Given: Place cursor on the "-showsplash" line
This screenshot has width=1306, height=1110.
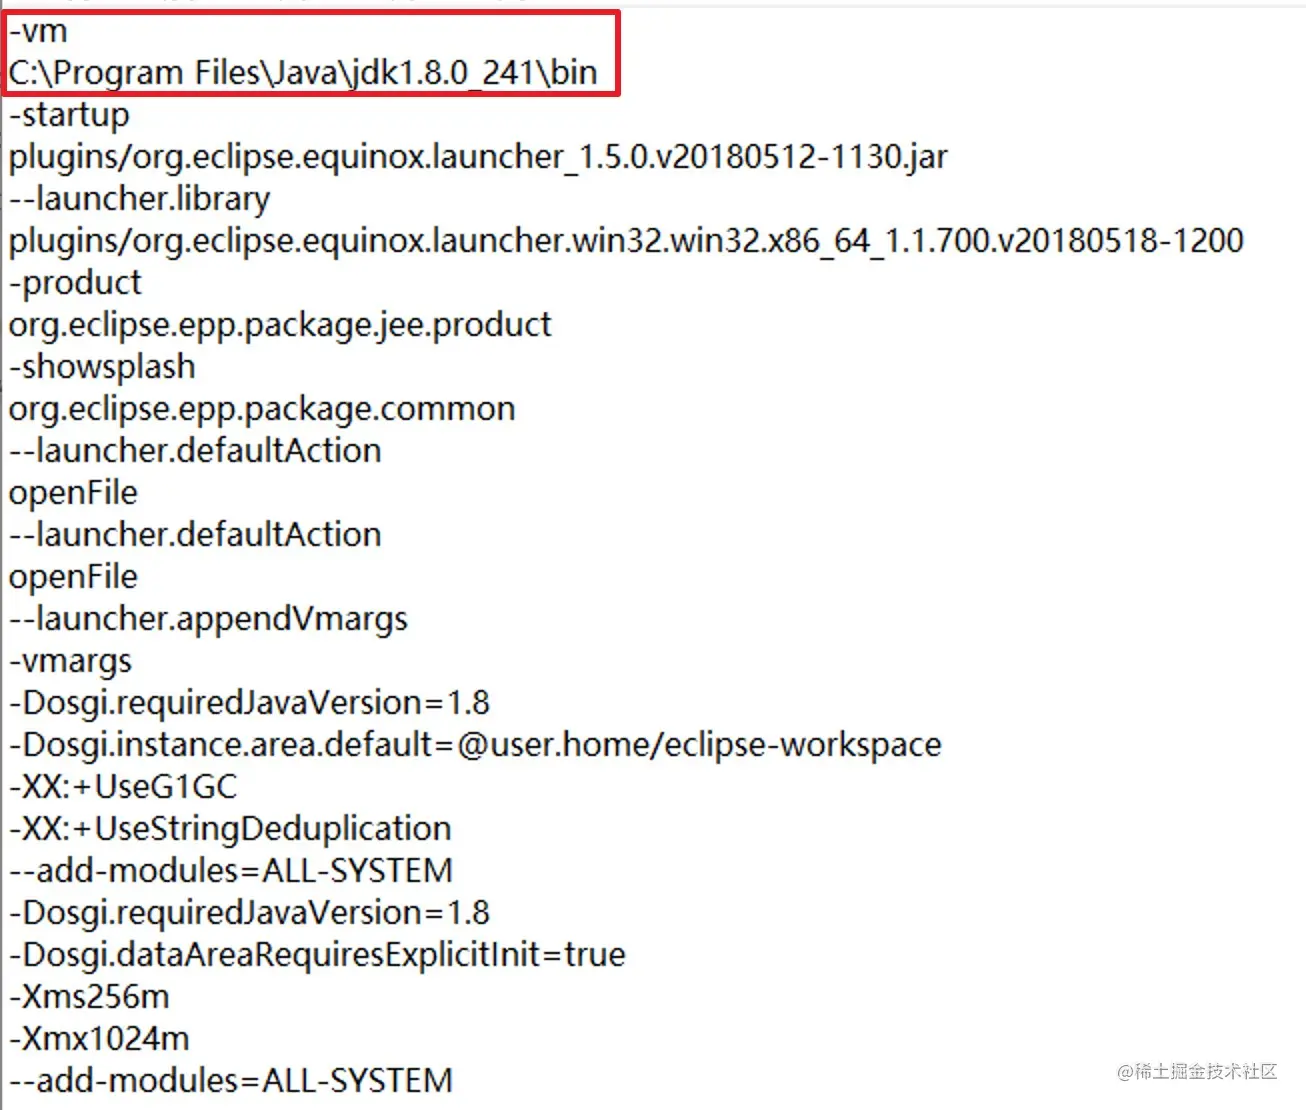Looking at the screenshot, I should click(x=102, y=367).
